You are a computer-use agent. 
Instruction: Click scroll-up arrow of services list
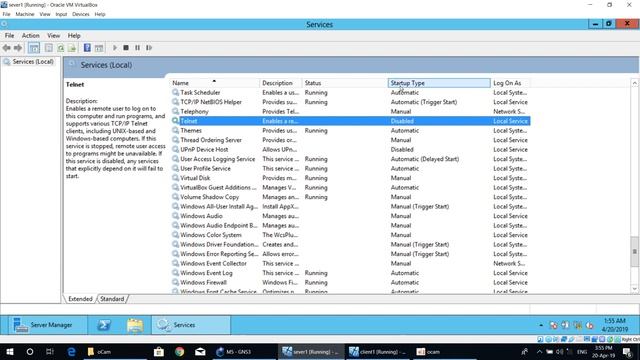point(634,83)
